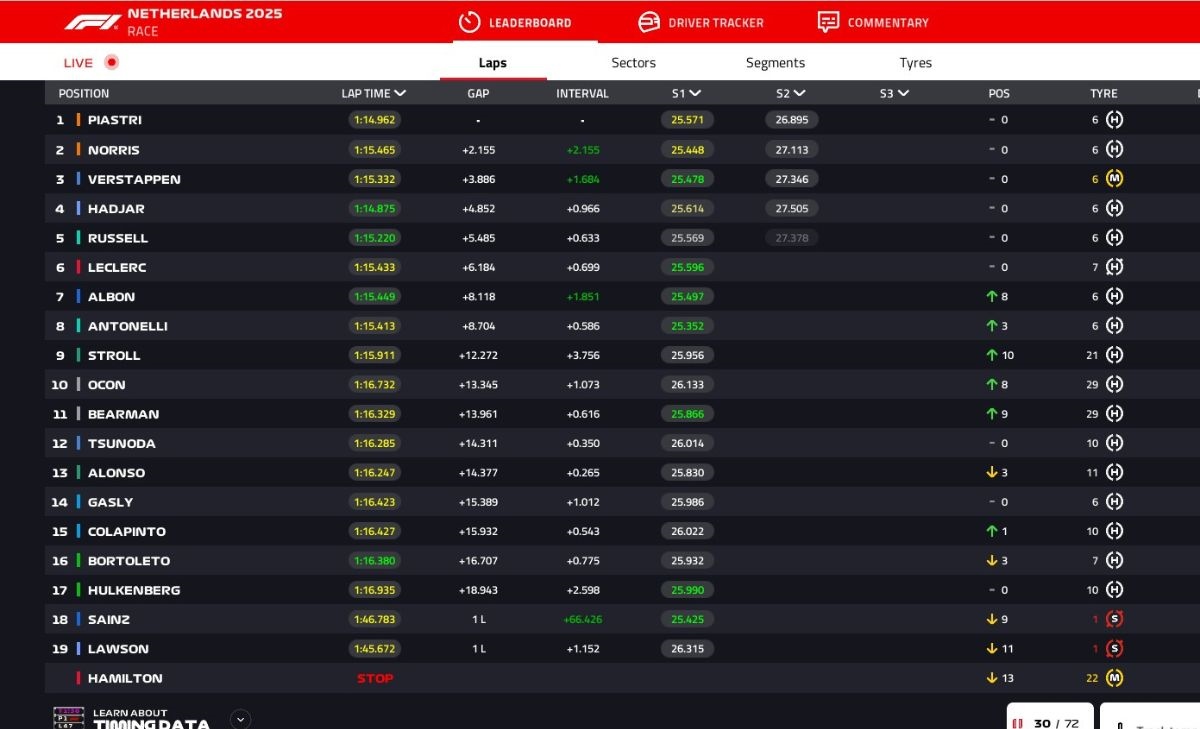
Task: Click Verstappen's medium tyre icon
Action: tap(1114, 179)
